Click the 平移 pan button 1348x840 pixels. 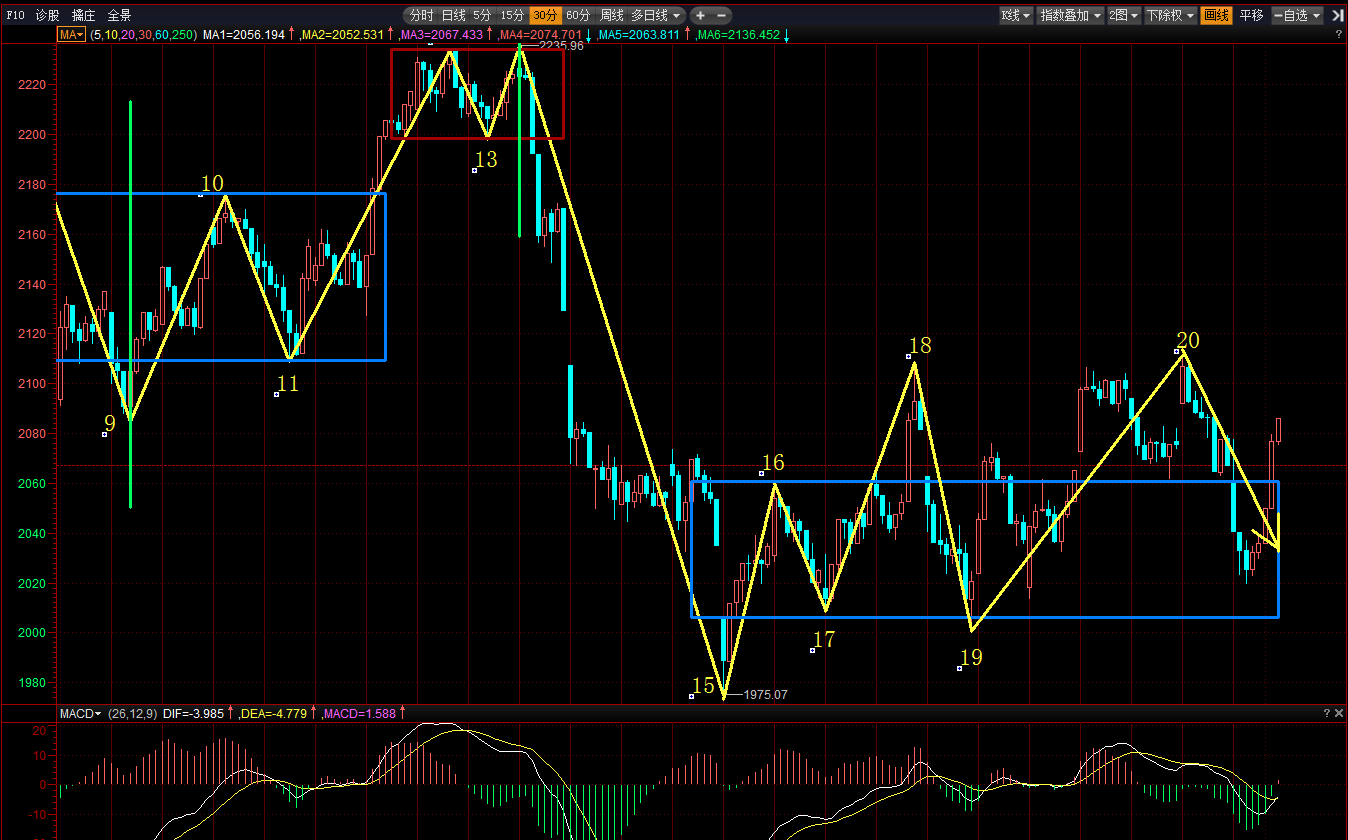pyautogui.click(x=1251, y=16)
